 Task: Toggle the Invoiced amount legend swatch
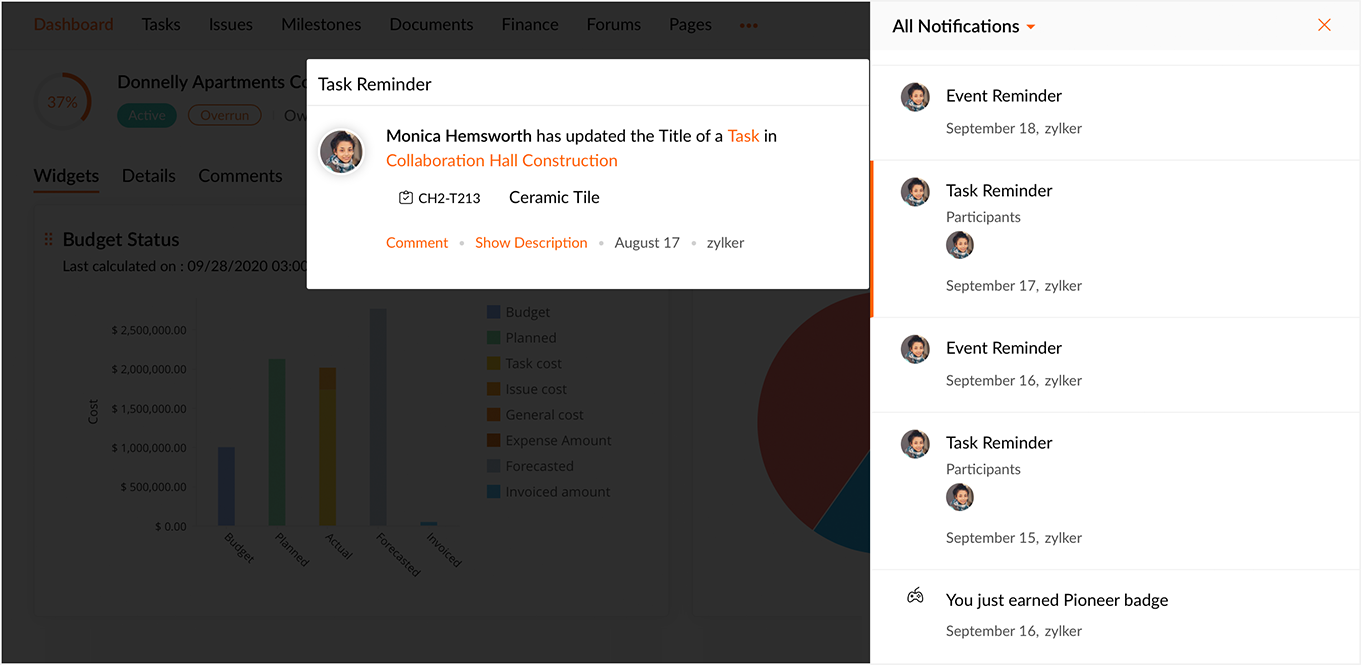point(494,492)
